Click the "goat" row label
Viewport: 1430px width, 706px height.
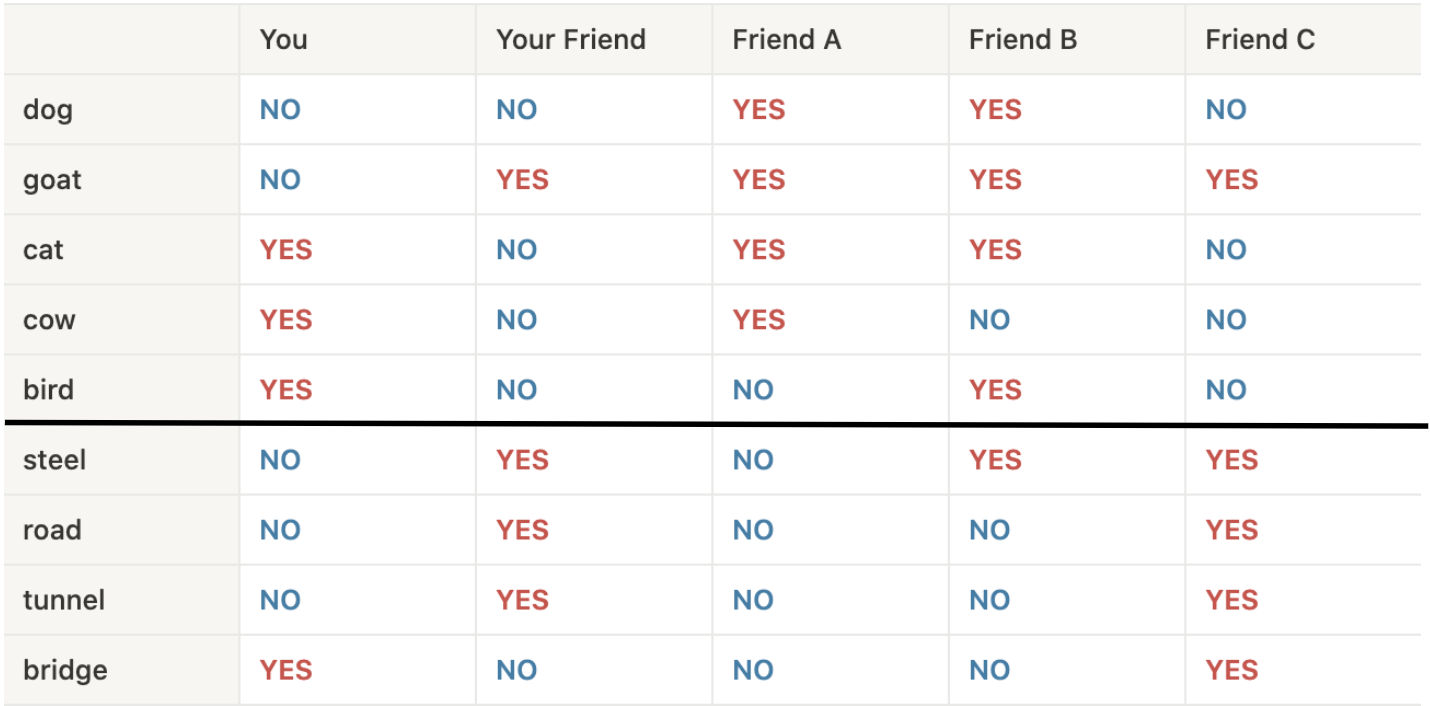pos(52,180)
